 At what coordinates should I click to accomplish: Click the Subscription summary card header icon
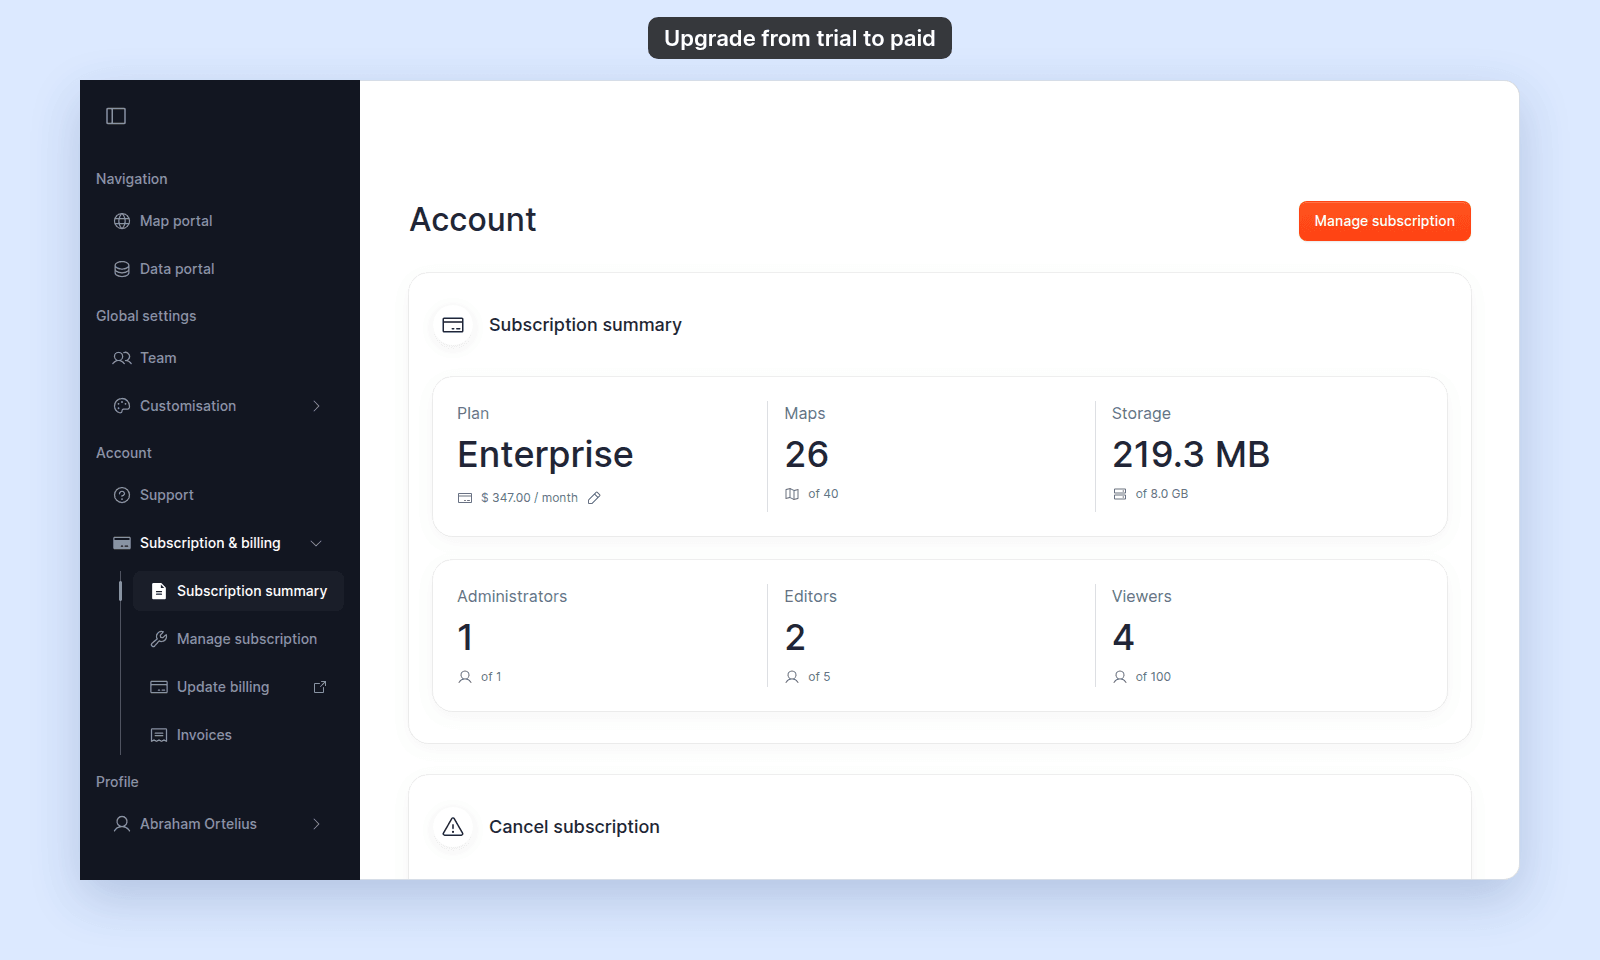[x=453, y=325]
